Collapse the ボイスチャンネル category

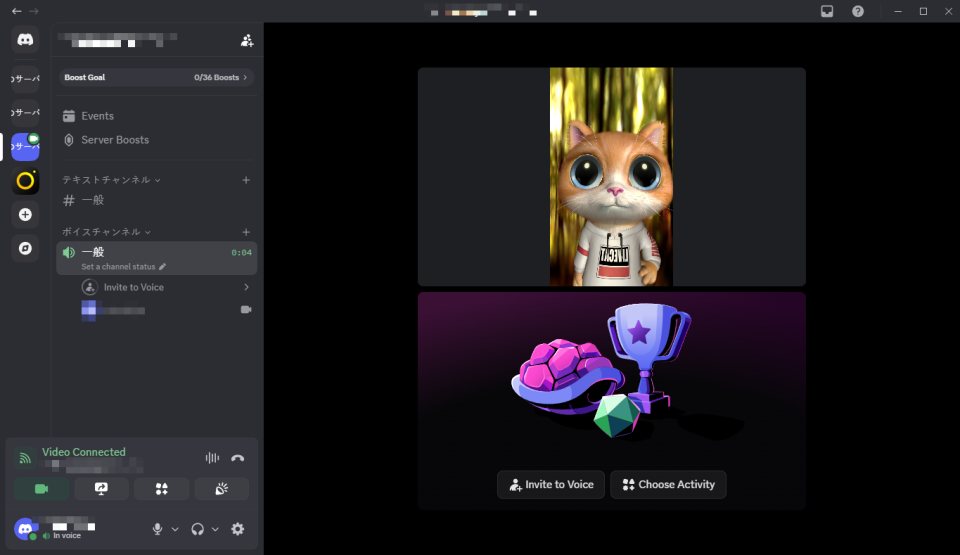[105, 232]
